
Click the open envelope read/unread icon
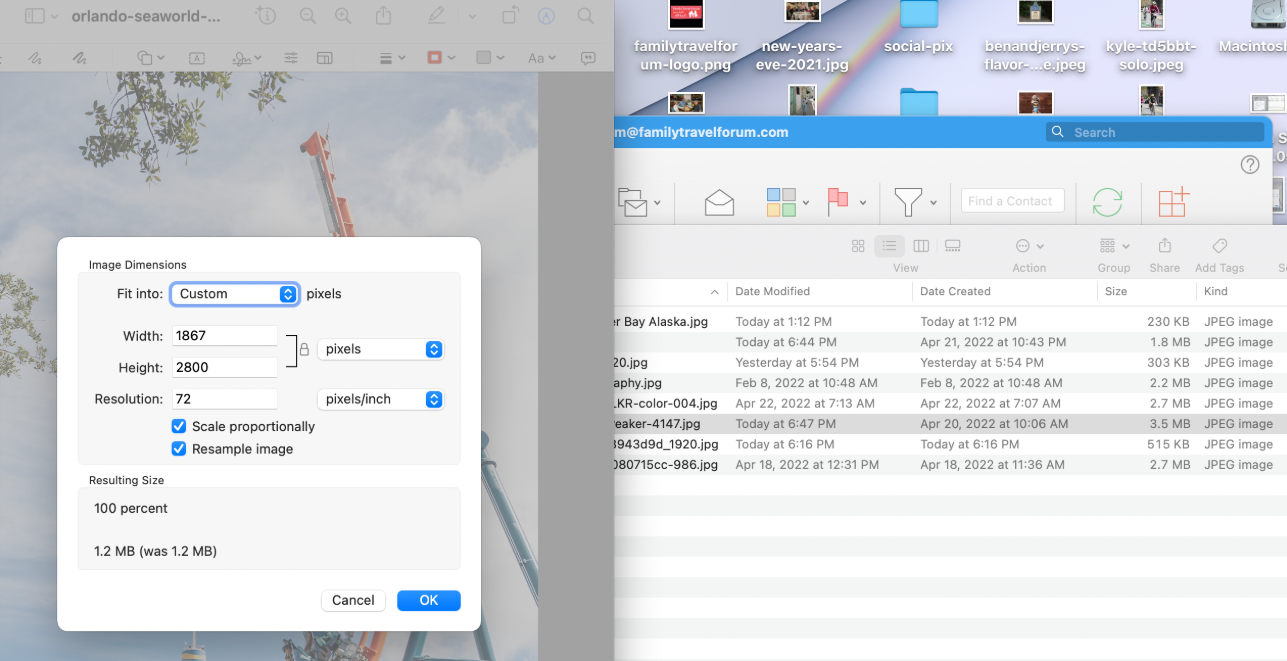[x=719, y=202]
